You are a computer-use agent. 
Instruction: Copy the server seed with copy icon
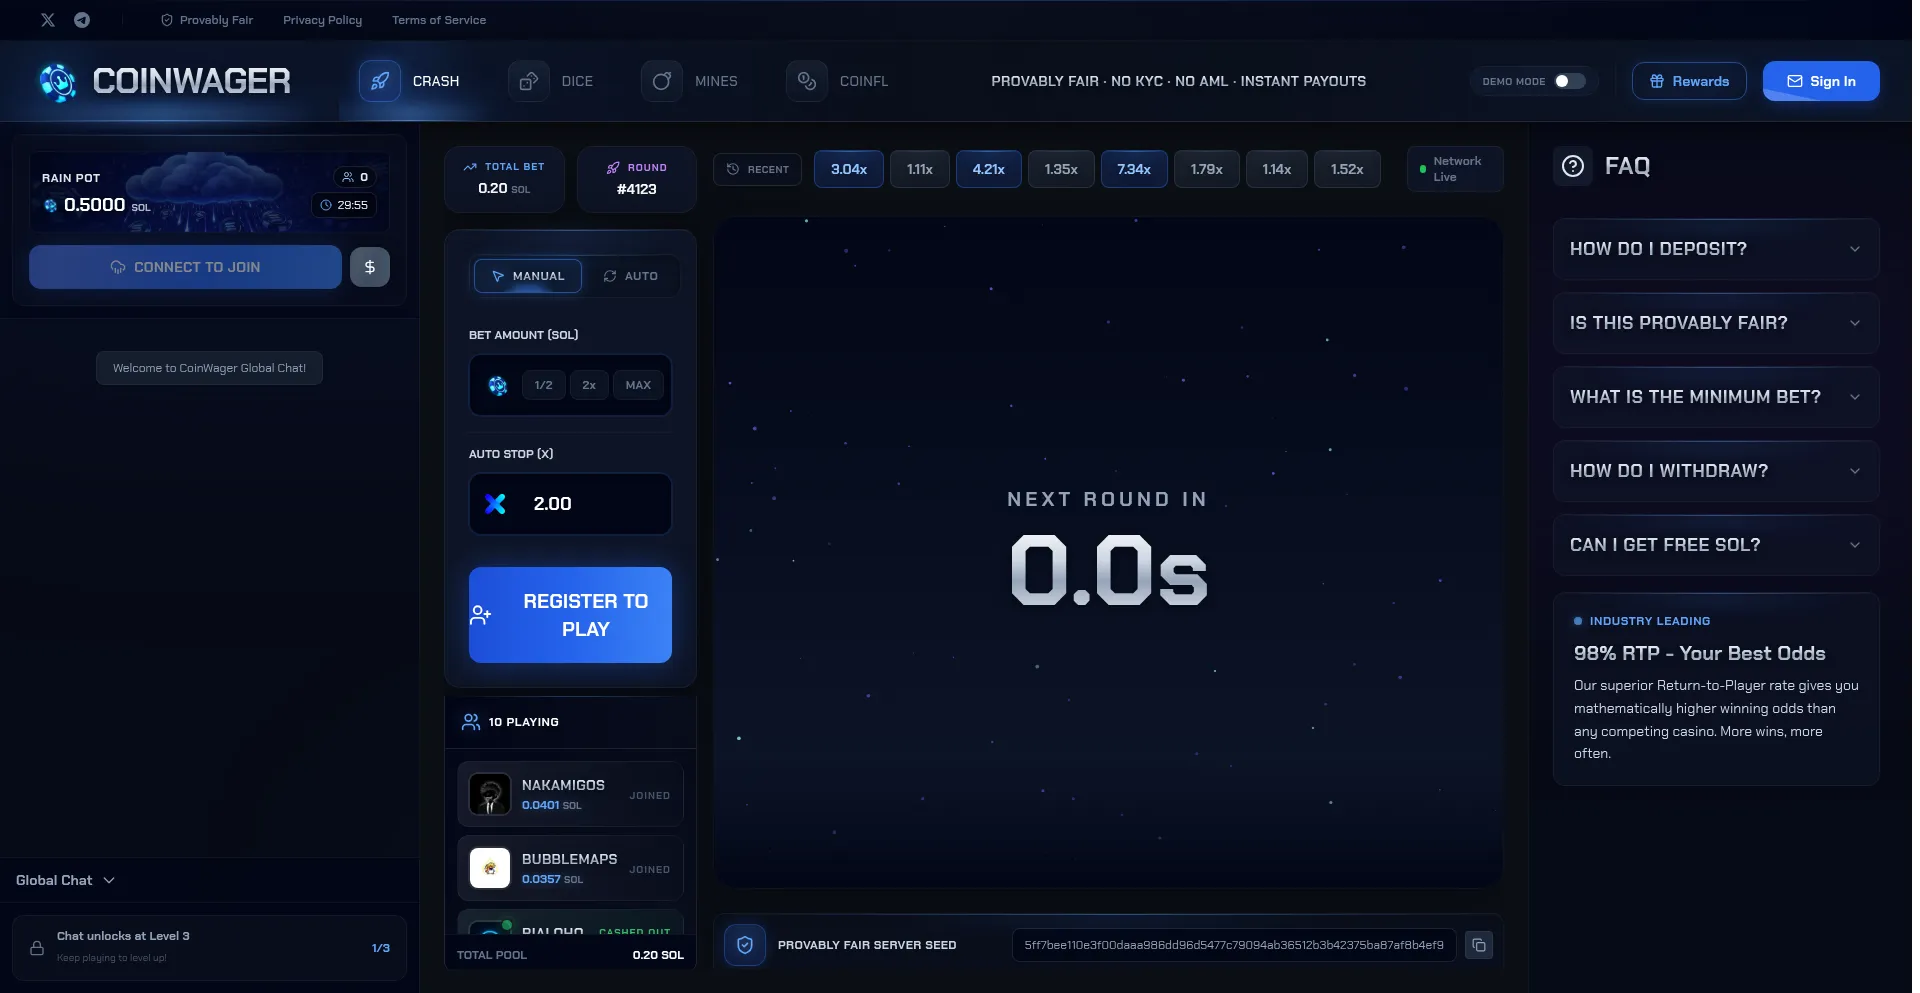(x=1479, y=945)
